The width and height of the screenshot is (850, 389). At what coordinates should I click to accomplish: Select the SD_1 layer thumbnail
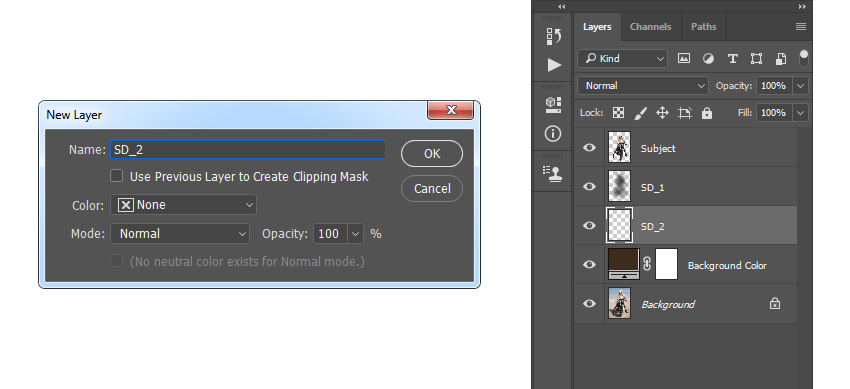coord(619,186)
